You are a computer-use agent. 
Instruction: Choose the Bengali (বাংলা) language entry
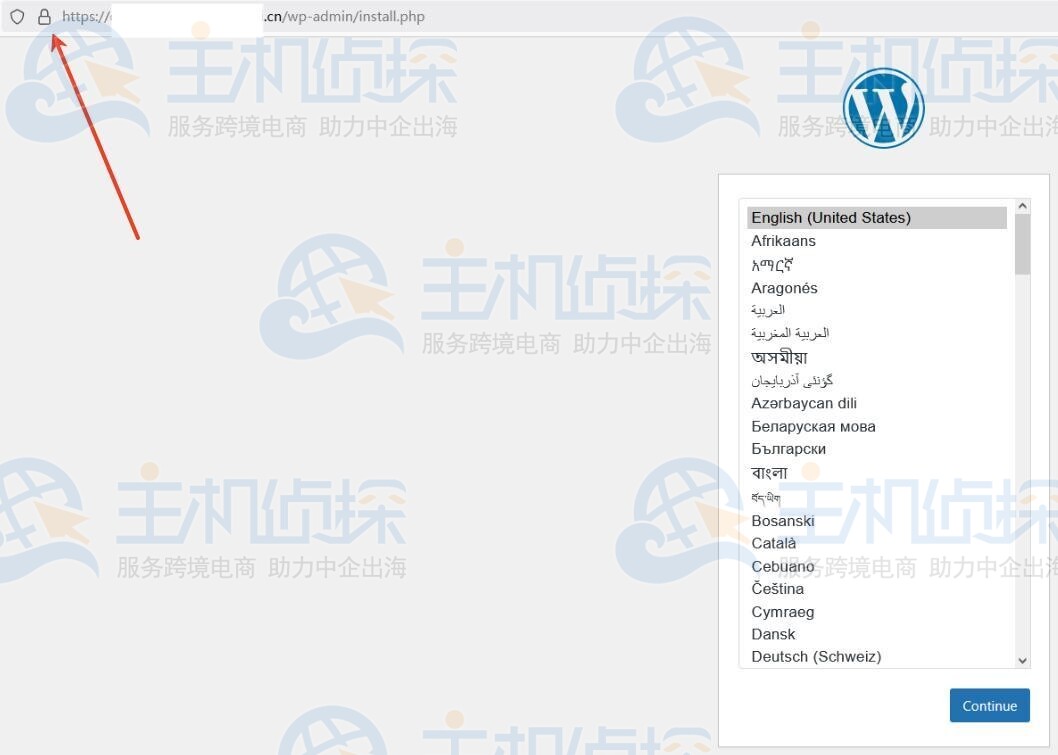[771, 471]
